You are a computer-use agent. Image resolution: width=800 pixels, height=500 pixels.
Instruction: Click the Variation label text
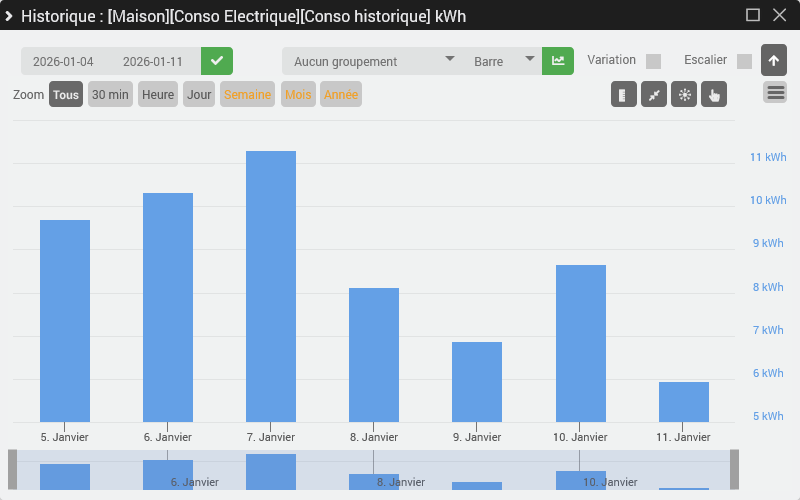[x=611, y=60]
